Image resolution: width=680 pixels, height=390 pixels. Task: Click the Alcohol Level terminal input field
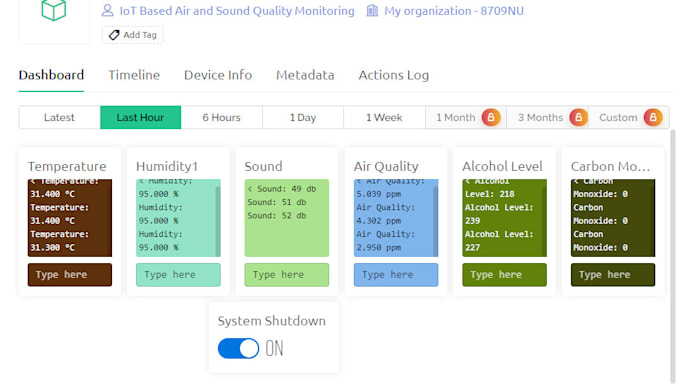(504, 275)
